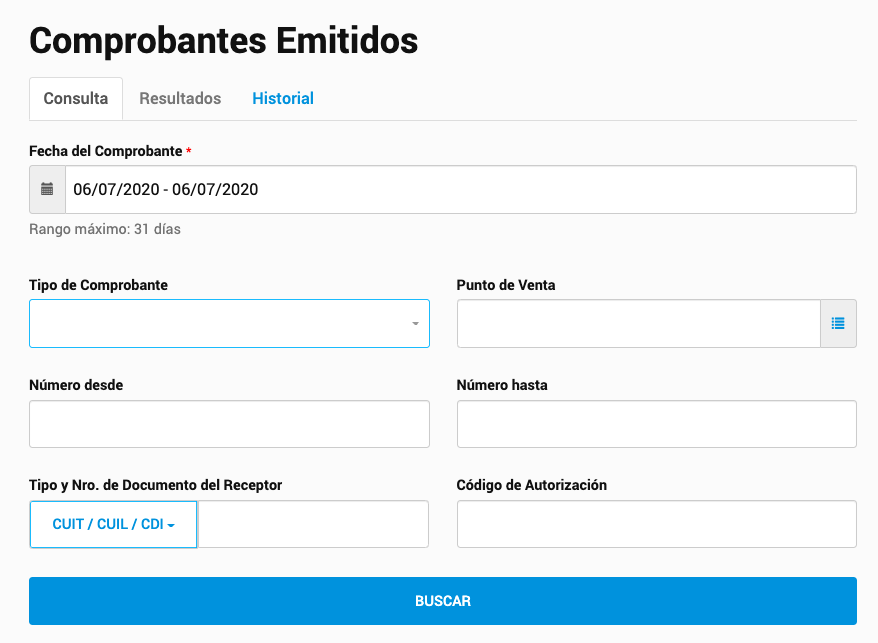878x643 pixels.
Task: Switch to the Resultados tab
Action: point(180,99)
